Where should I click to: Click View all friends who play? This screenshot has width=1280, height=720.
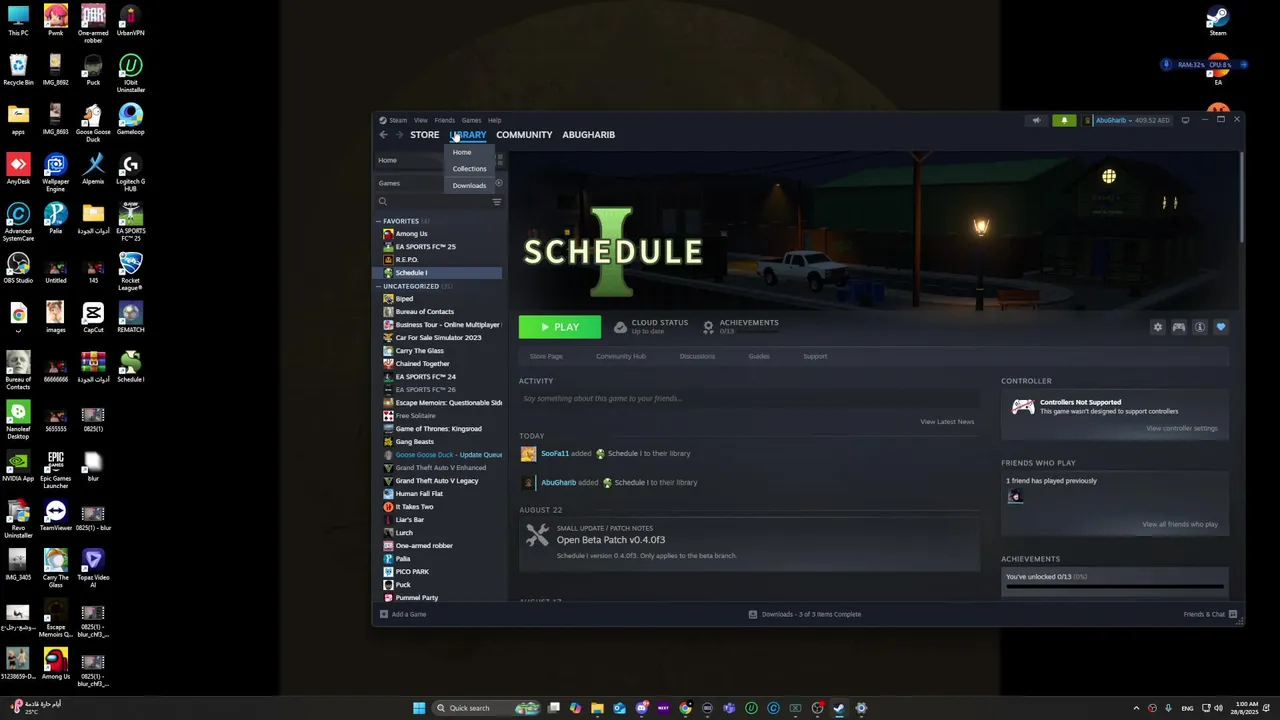(1180, 525)
